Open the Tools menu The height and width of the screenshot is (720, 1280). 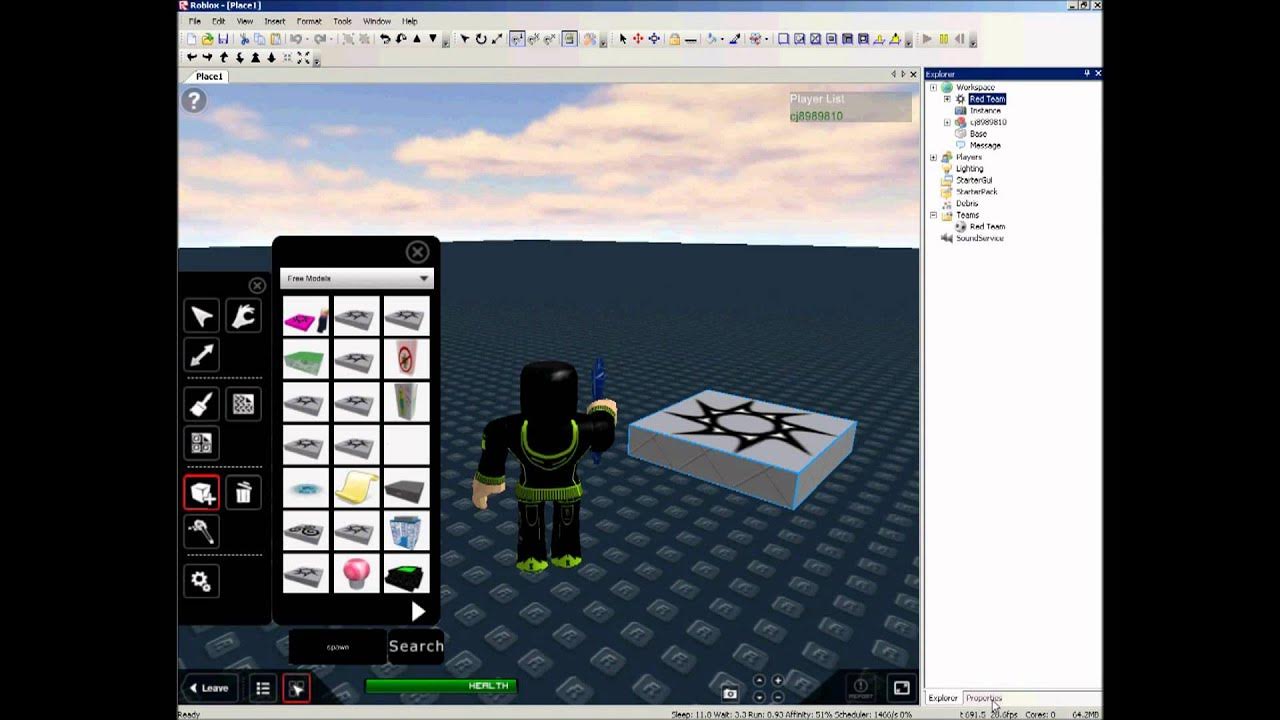(342, 21)
